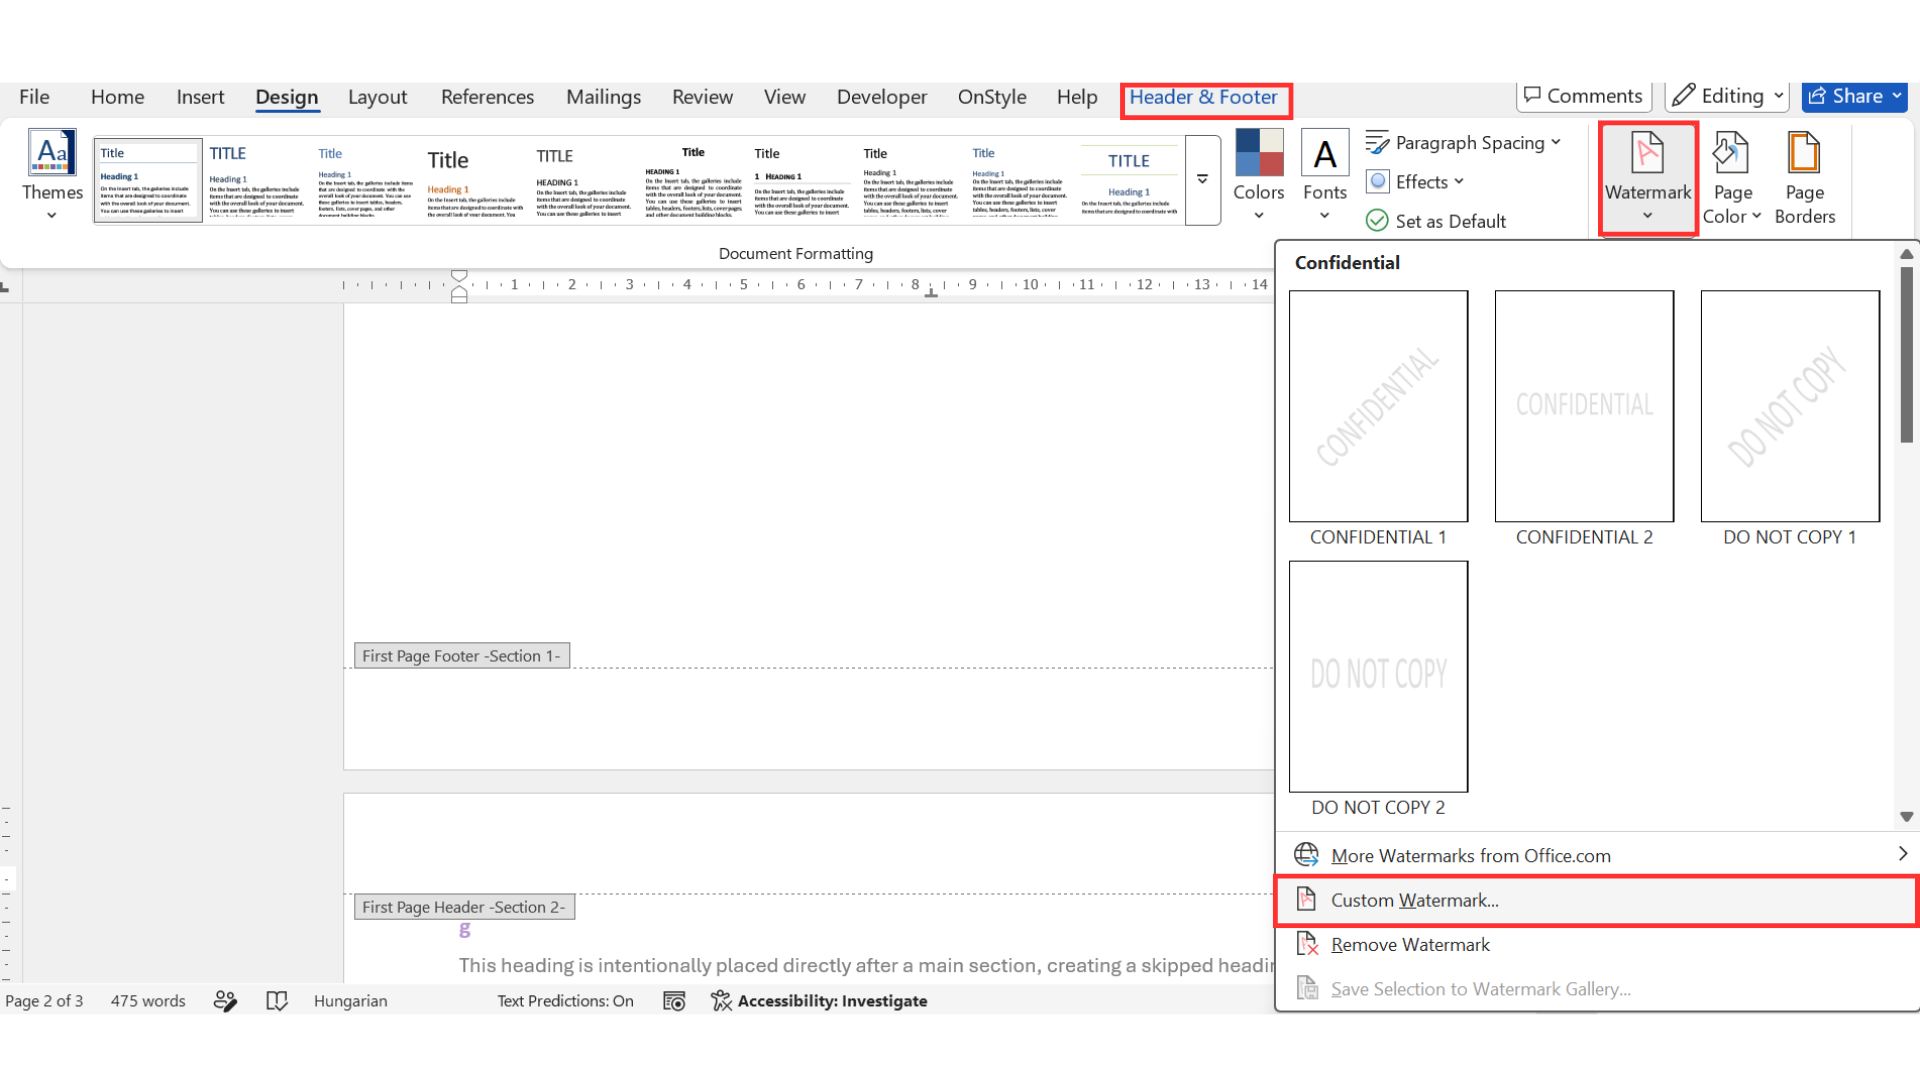Screen dimensions: 1920x1080
Task: Click the Comments speech bubble button
Action: pos(1584,96)
